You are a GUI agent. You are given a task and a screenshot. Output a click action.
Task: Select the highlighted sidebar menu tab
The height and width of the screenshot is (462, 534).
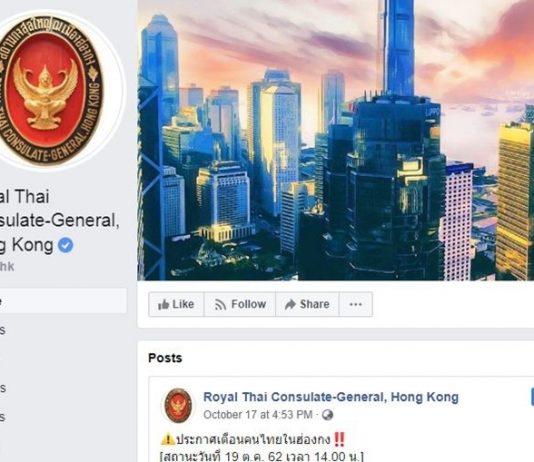(x=63, y=301)
